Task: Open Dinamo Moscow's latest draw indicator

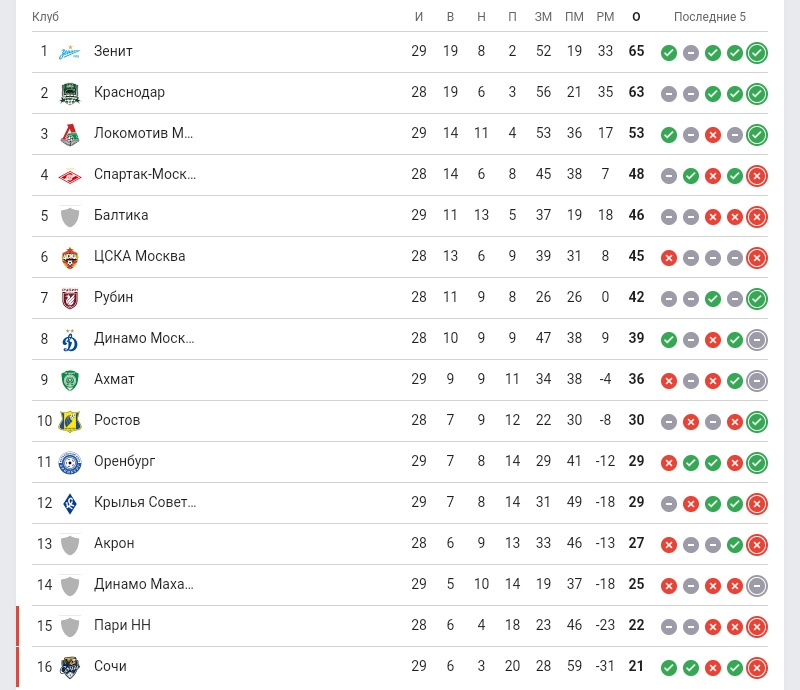Action: point(757,339)
